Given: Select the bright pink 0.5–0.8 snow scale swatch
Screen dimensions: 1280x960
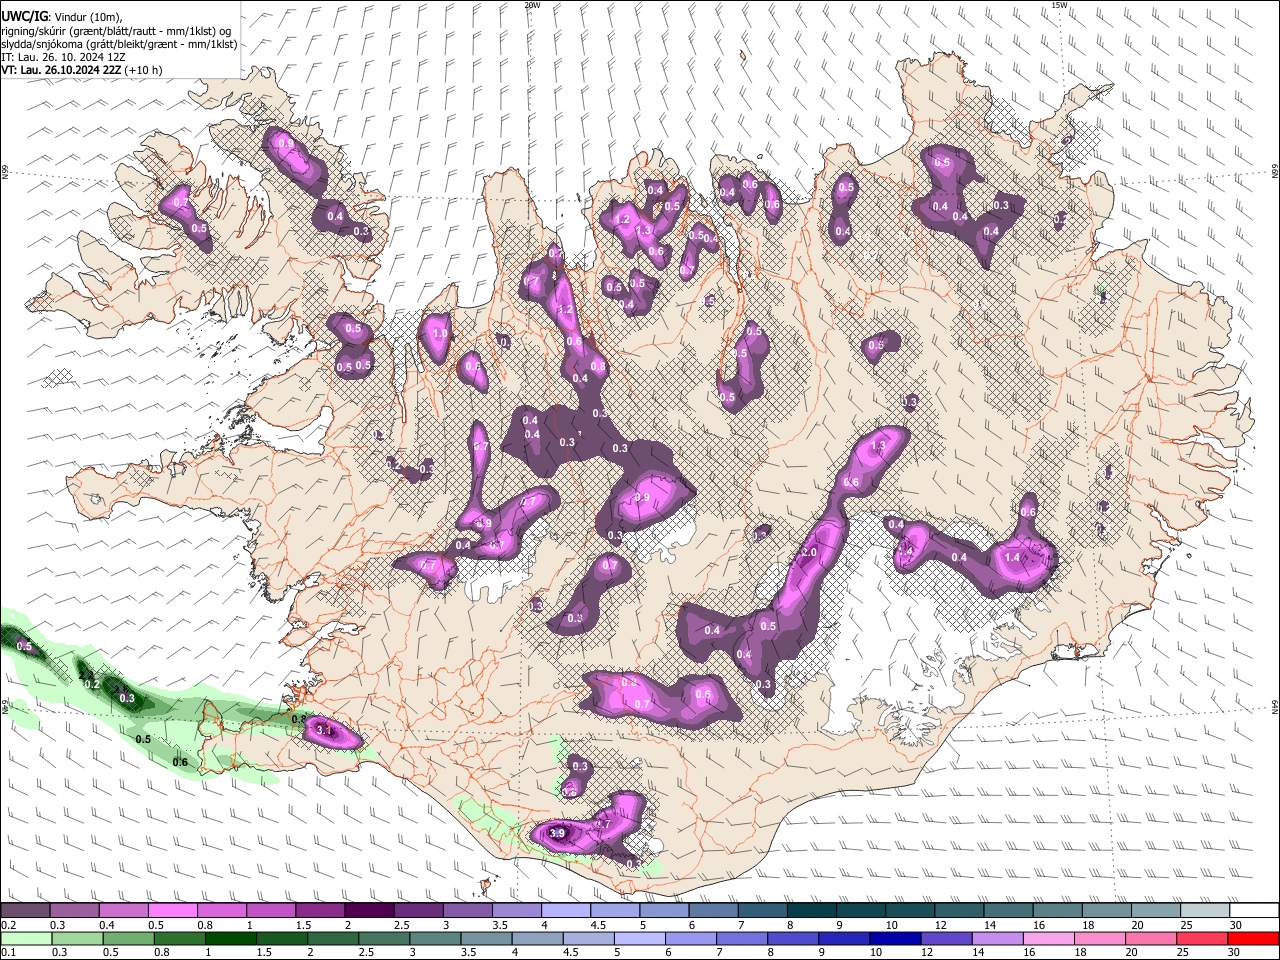Looking at the screenshot, I should (172, 911).
